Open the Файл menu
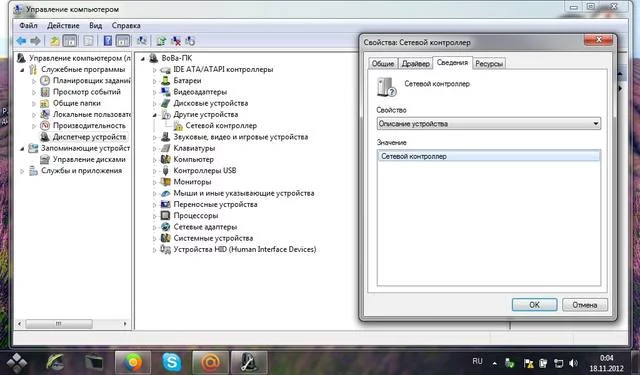The height and width of the screenshot is (375, 640). point(28,25)
